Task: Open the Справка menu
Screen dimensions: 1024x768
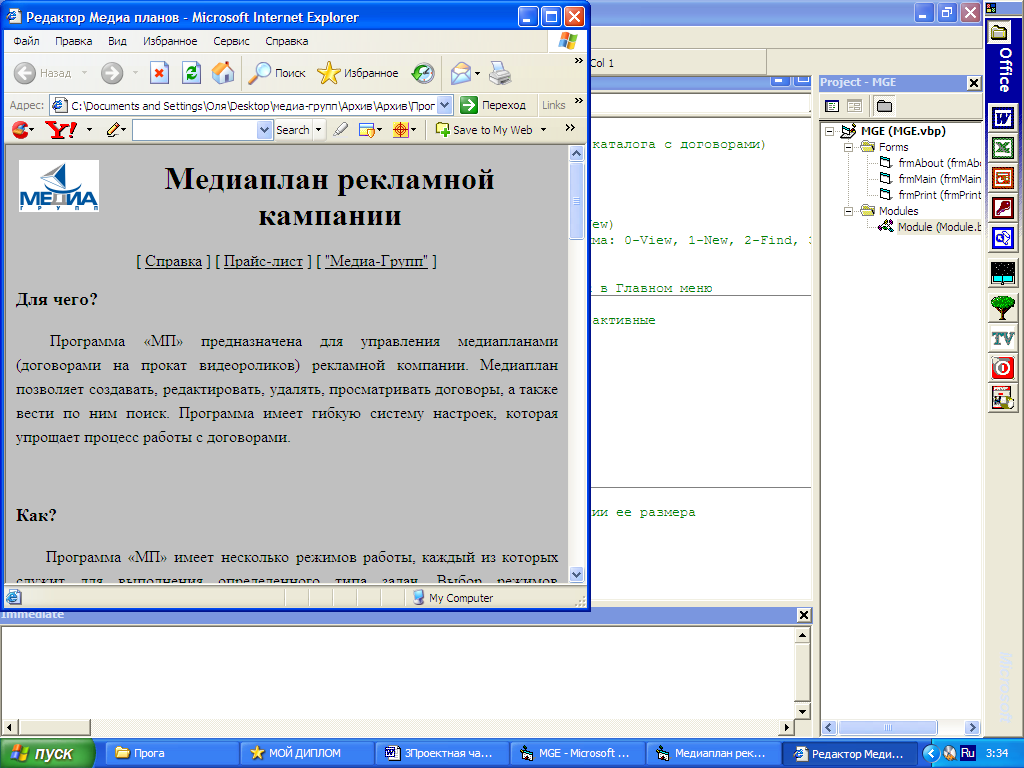Action: coord(286,41)
